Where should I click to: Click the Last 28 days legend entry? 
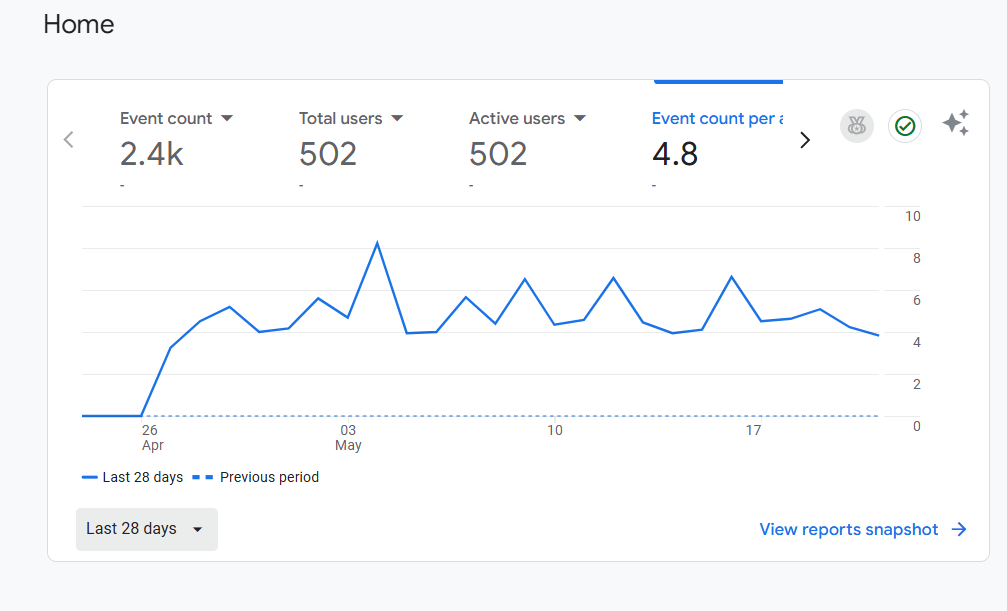[132, 477]
